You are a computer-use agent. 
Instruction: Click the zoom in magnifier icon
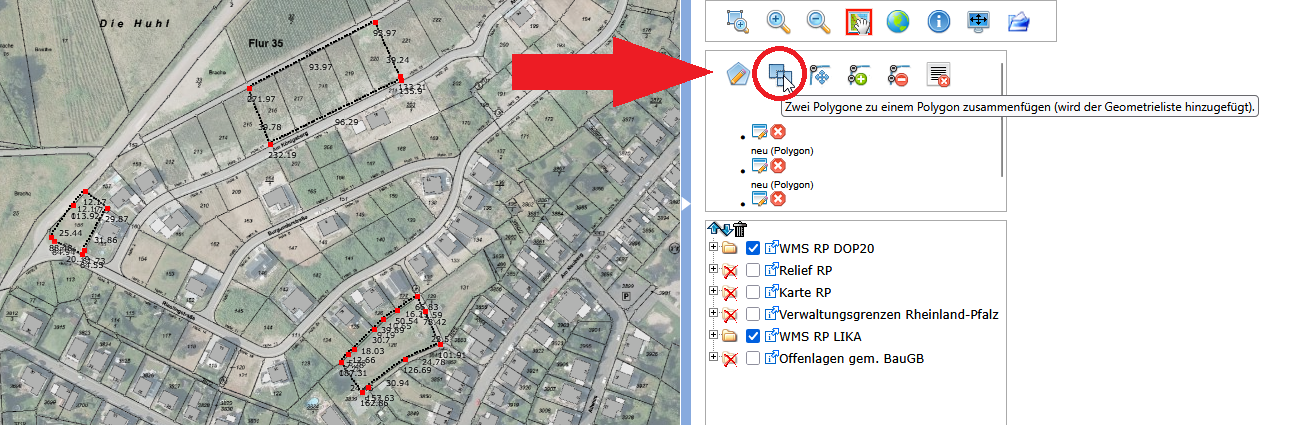click(x=779, y=21)
